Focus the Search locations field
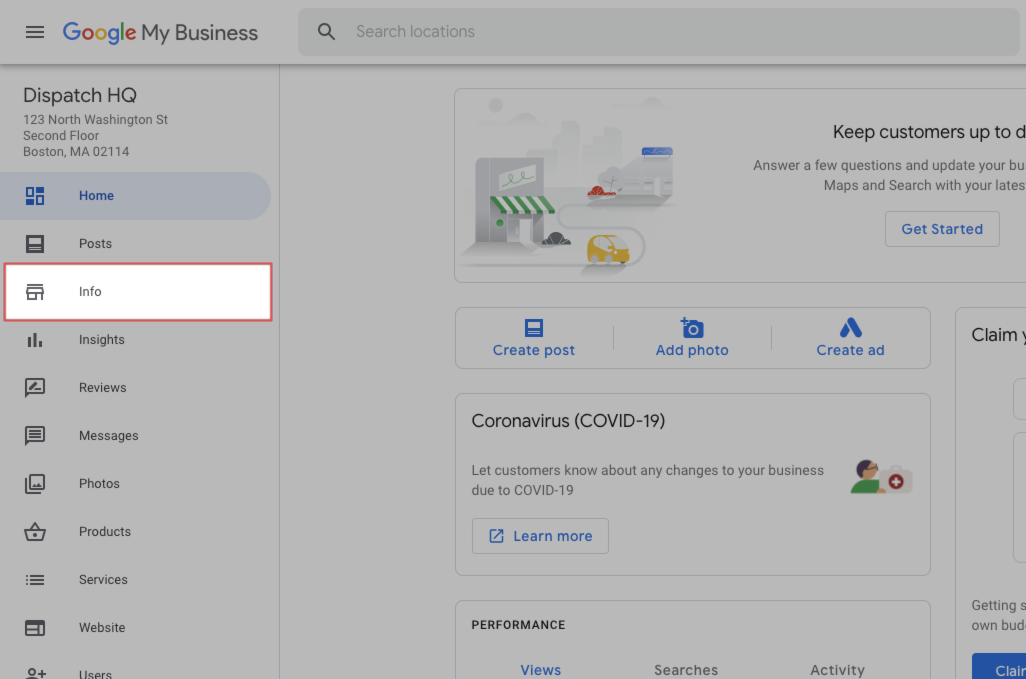1026x679 pixels. (x=659, y=31)
